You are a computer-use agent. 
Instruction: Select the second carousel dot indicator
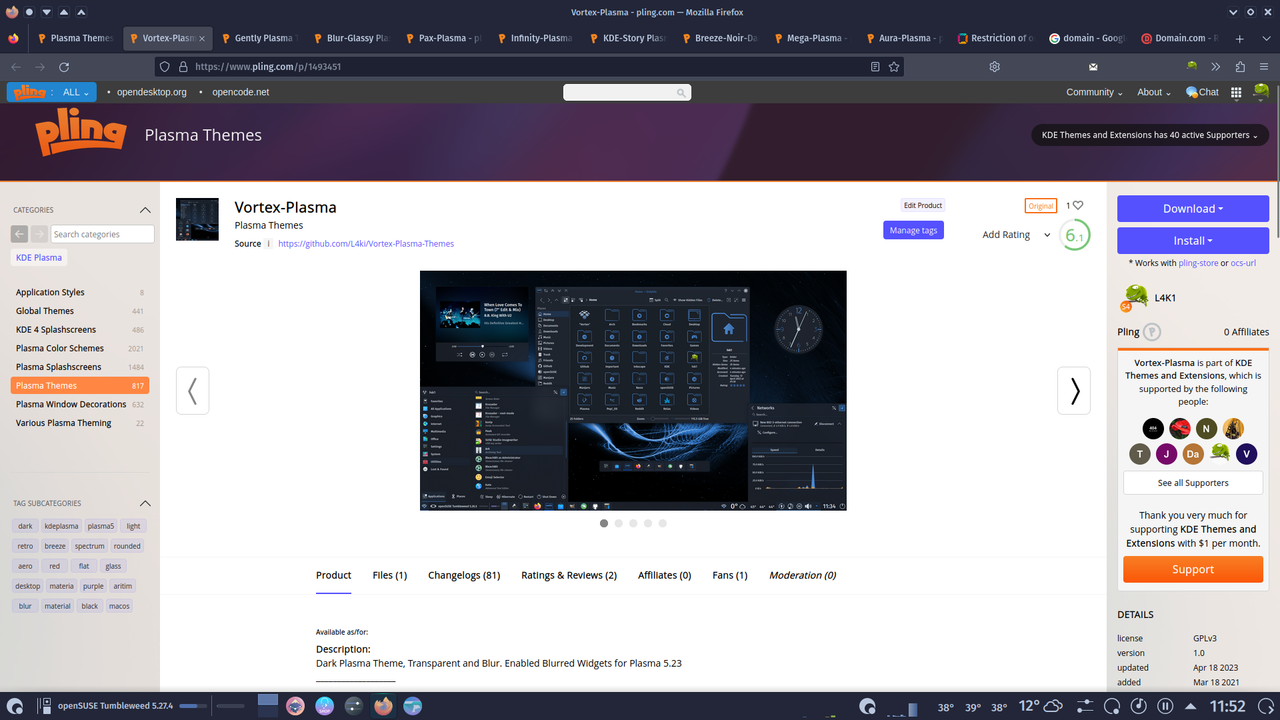[618, 522]
